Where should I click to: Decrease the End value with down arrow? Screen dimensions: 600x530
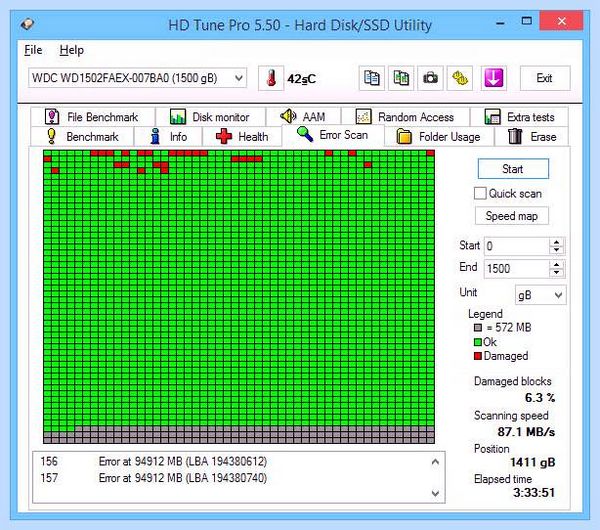[556, 272]
